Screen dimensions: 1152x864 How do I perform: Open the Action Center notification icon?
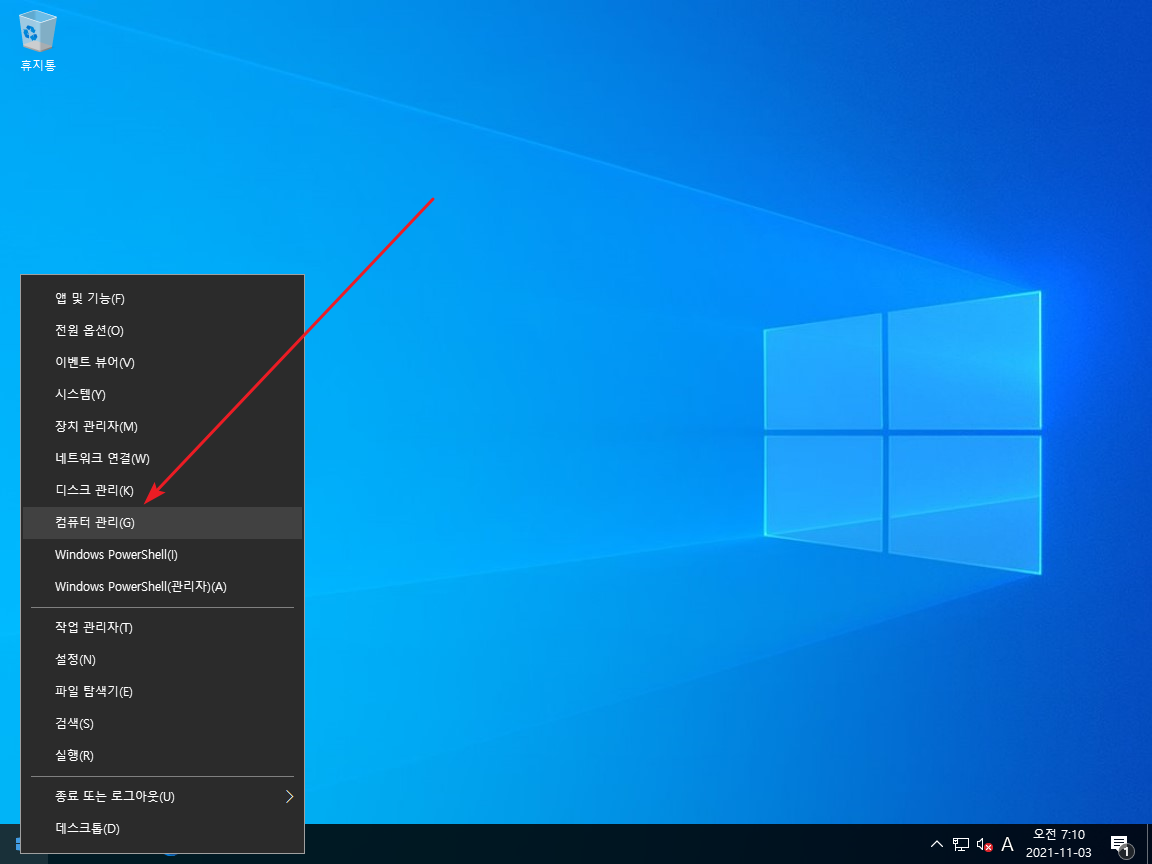pos(1121,845)
